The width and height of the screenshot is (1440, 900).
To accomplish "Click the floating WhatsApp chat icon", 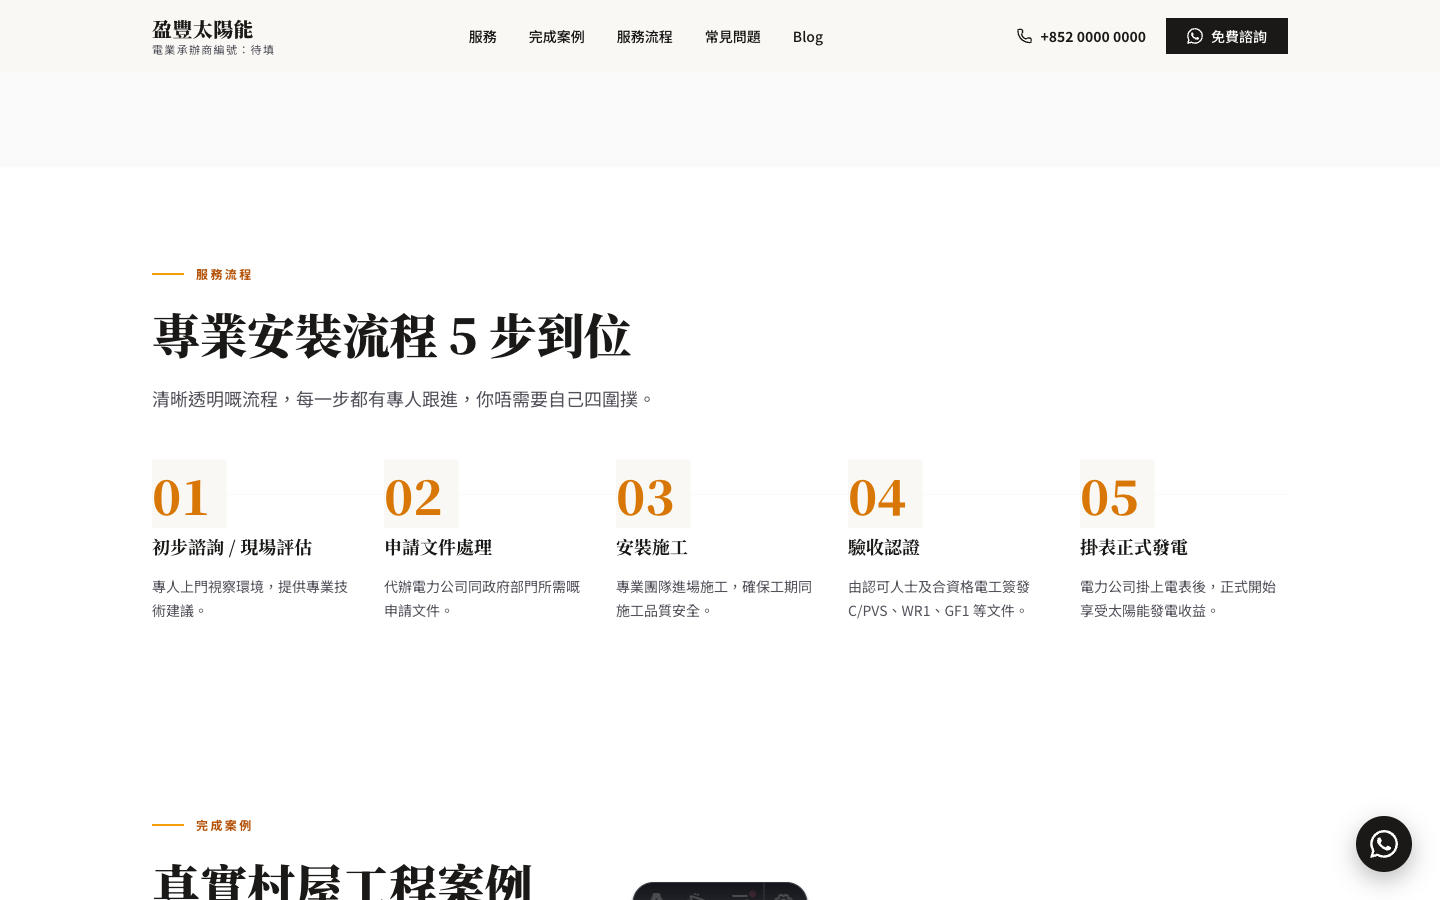I will coord(1384,844).
